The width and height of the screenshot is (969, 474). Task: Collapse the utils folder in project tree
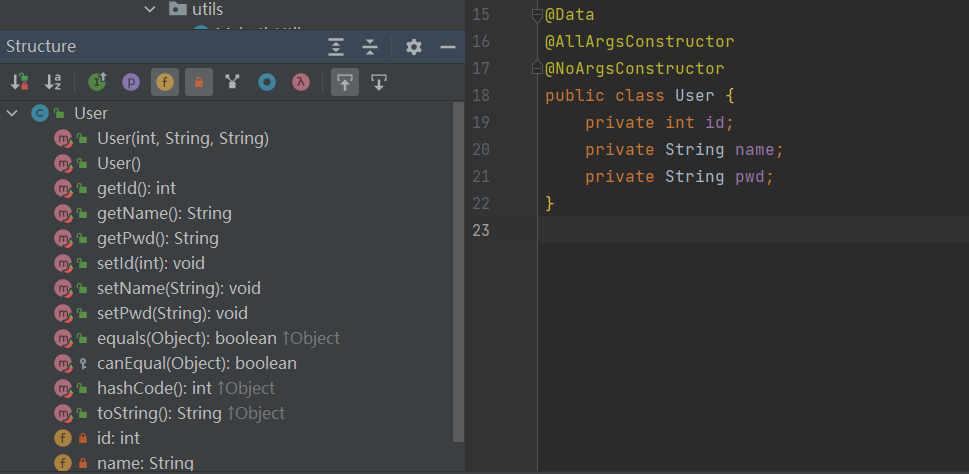tap(150, 9)
